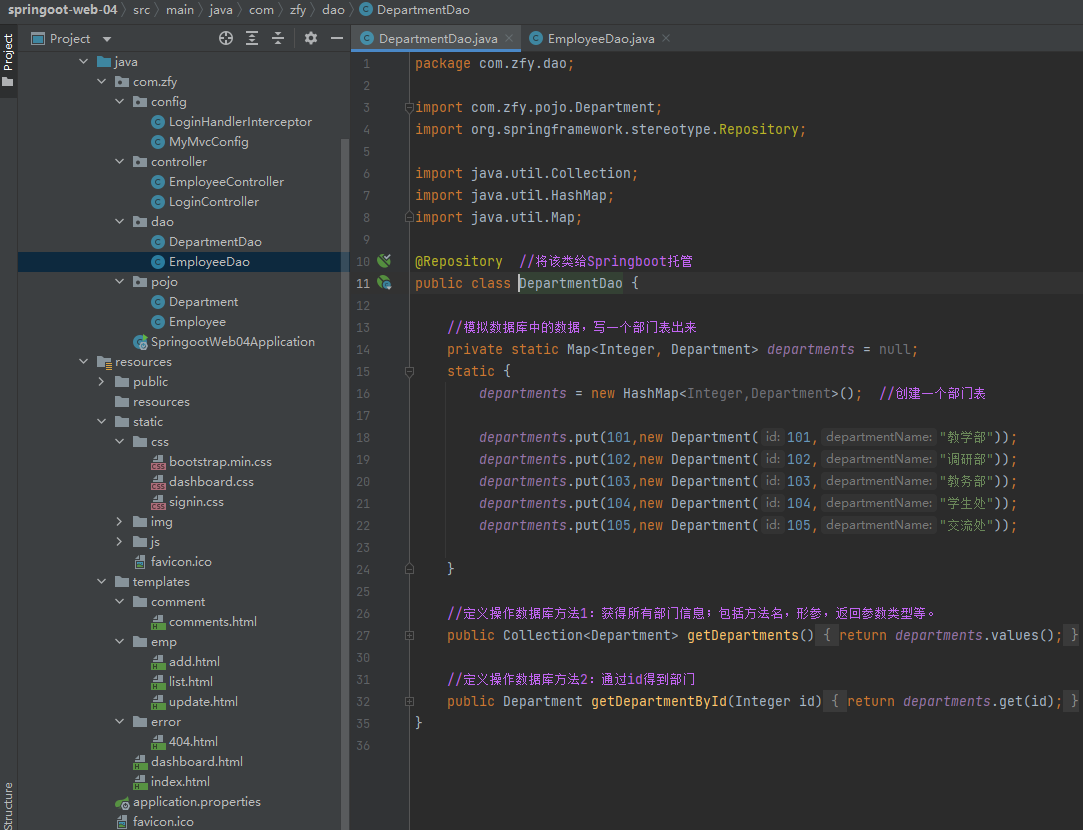
Task: Expand the folded getDepartments method body
Action: coord(409,635)
